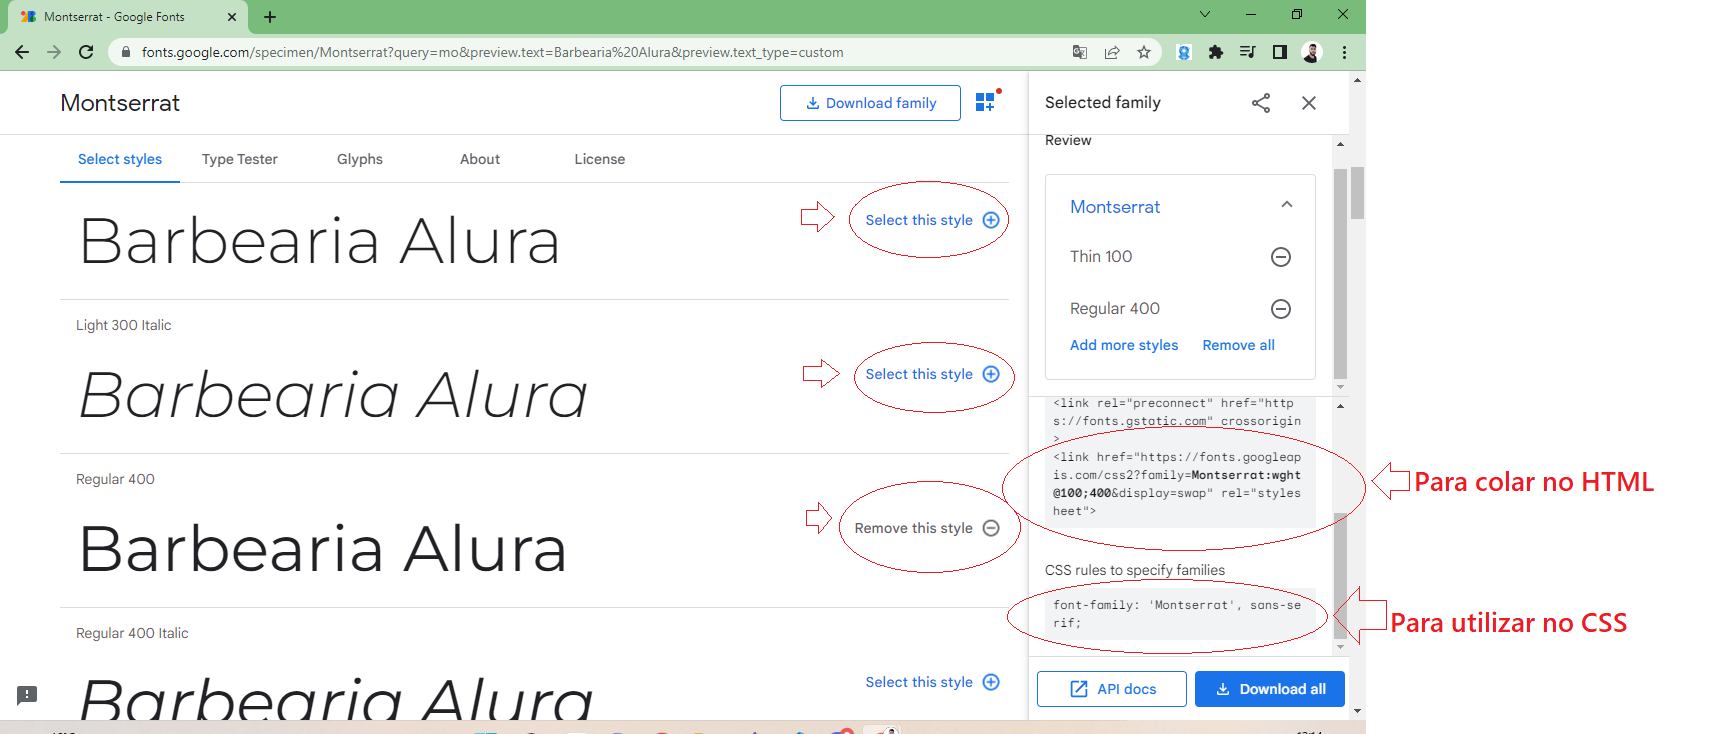Select the Regular 400 Italic style
Viewport: 1717px width, 734px height.
click(x=932, y=682)
